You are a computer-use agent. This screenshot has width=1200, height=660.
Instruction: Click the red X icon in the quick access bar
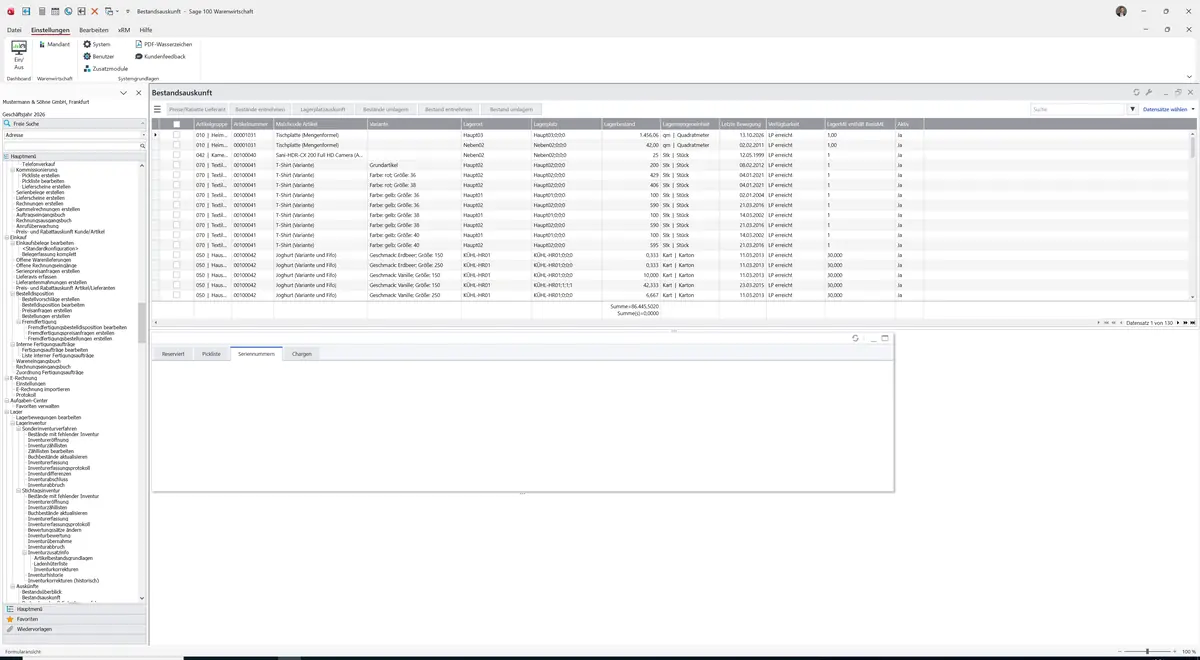point(94,11)
